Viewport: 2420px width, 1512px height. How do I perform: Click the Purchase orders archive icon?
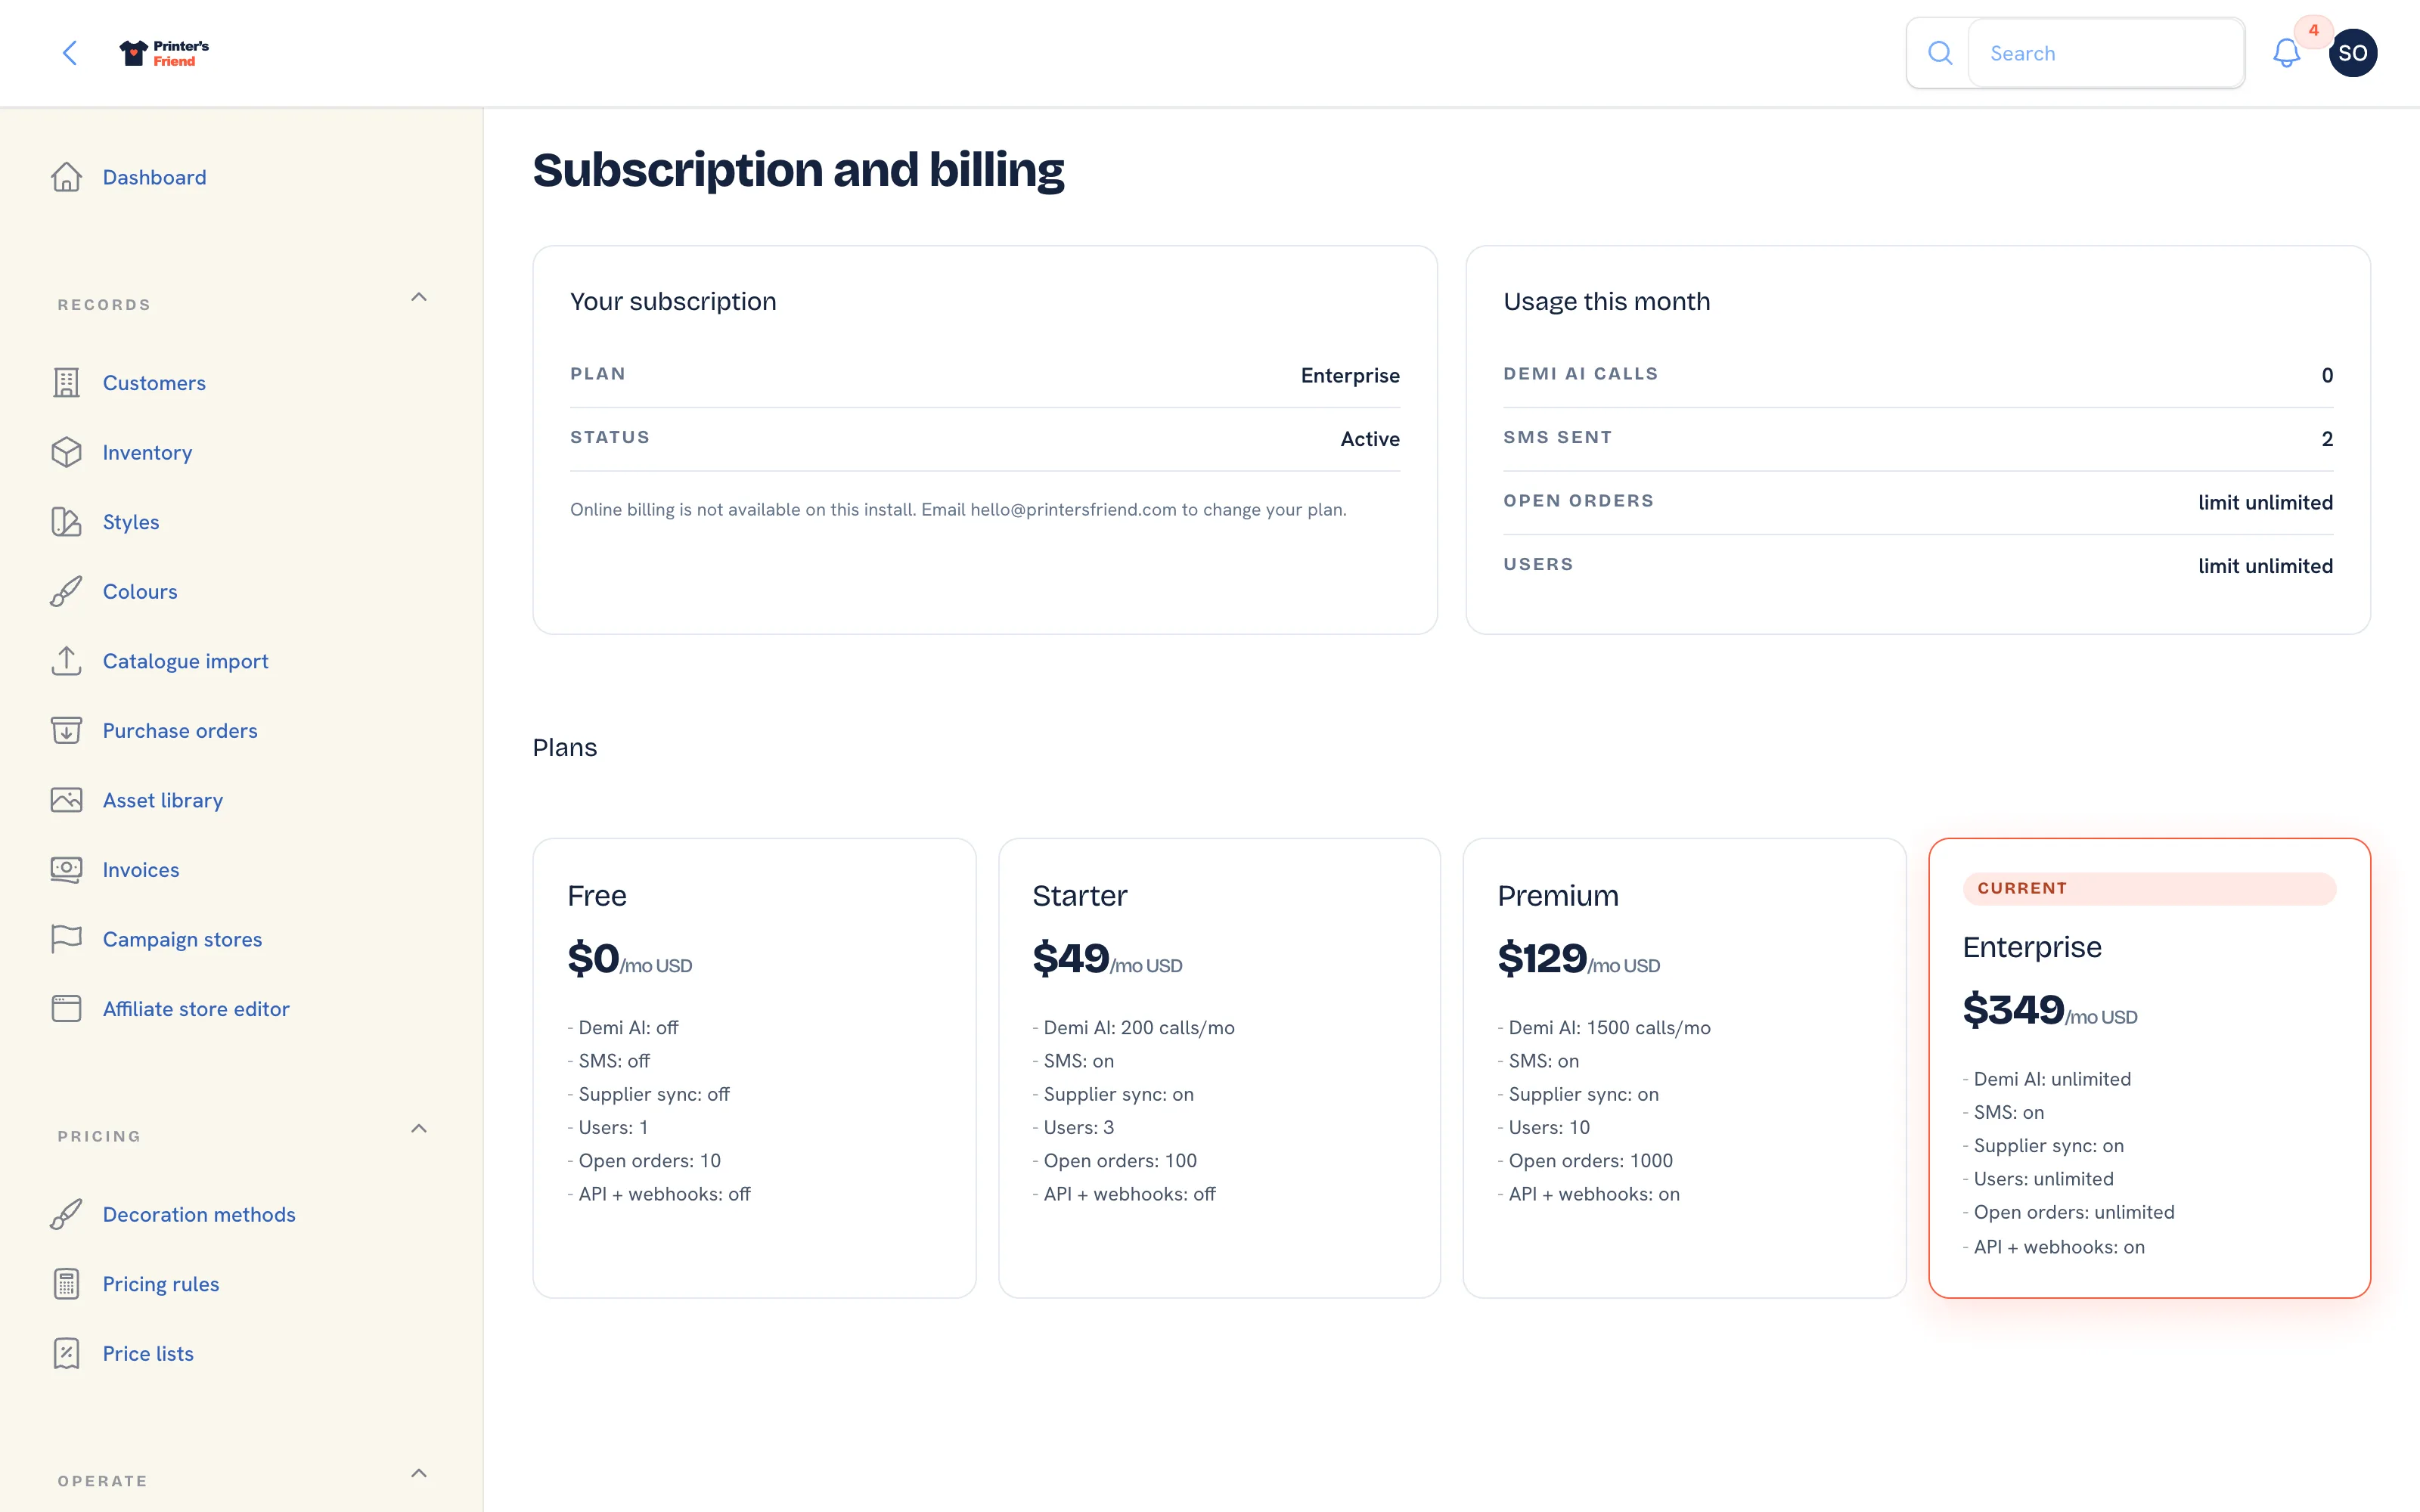click(66, 730)
